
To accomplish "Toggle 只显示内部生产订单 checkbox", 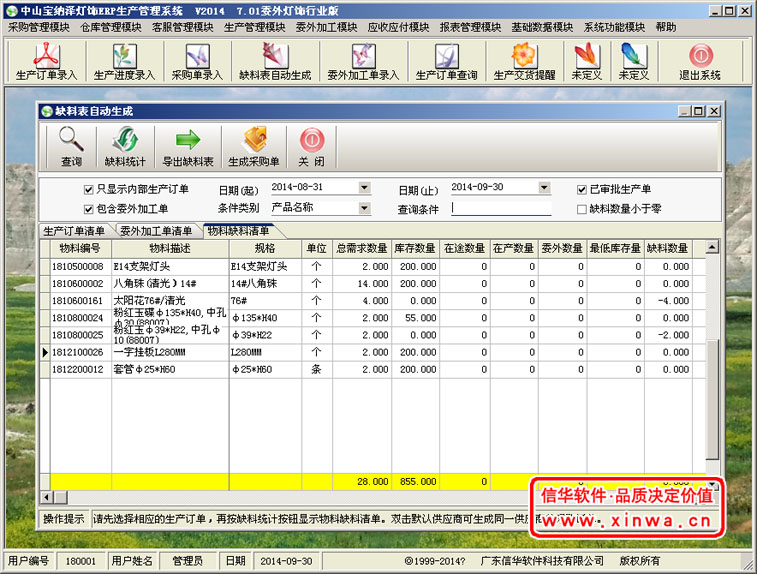I will [89, 189].
